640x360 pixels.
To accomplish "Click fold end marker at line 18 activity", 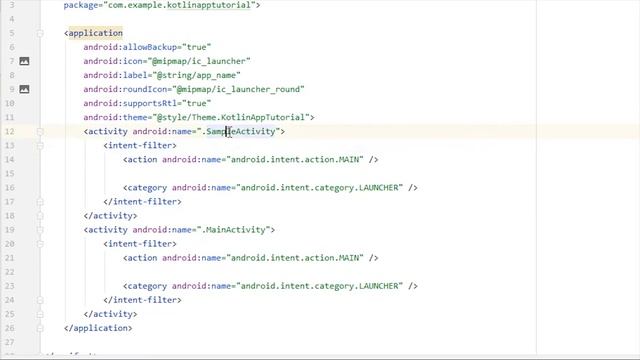I will (x=40, y=216).
